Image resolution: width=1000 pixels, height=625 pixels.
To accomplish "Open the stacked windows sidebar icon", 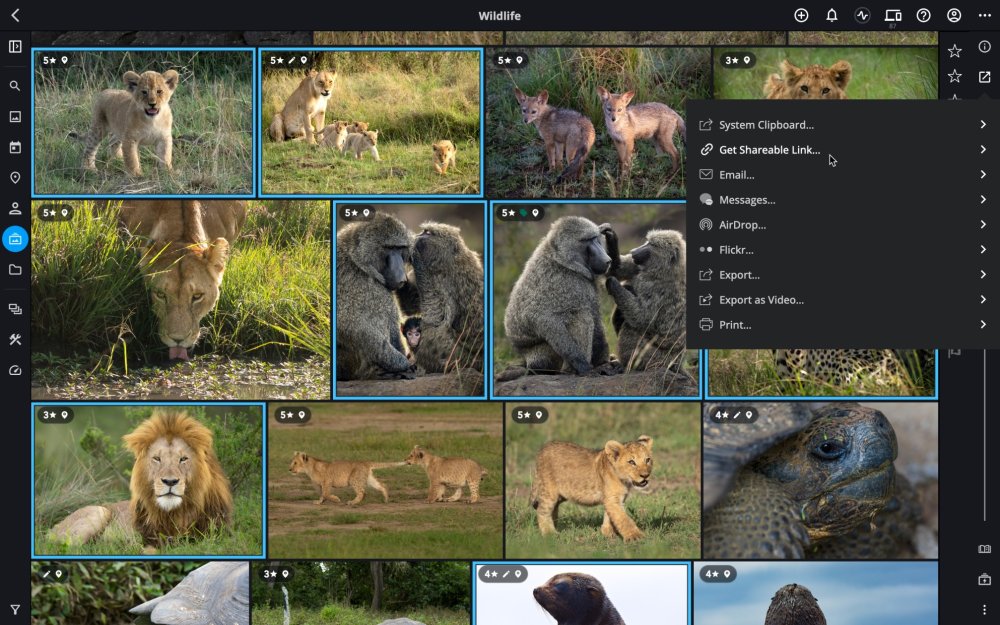I will point(15,309).
